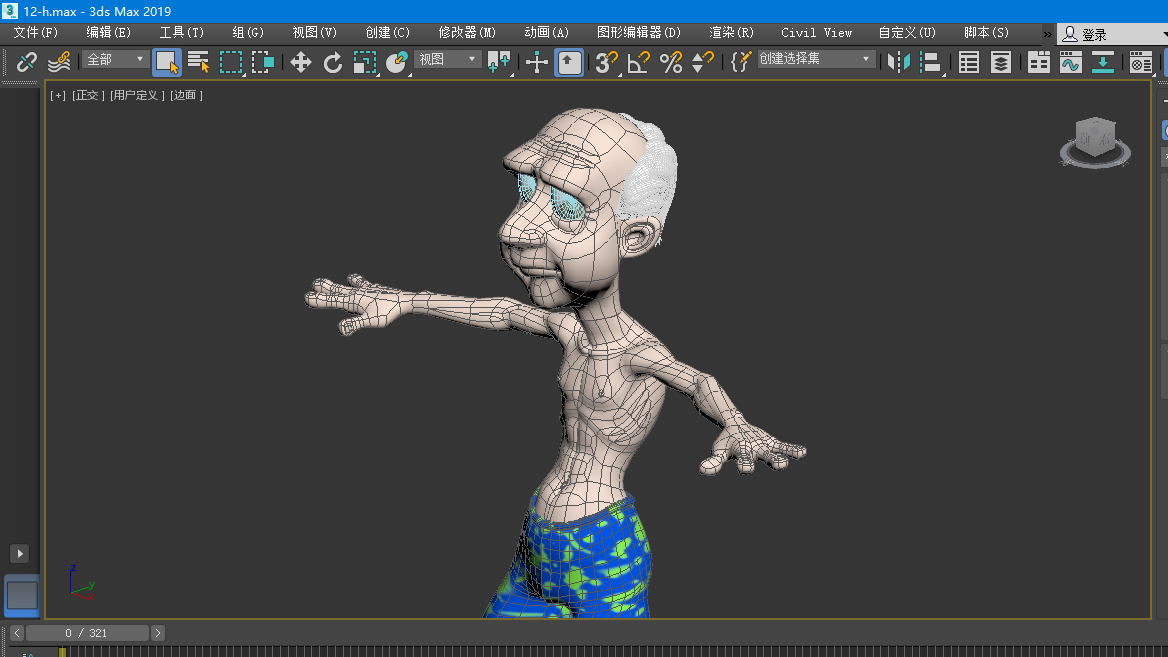1168x657 pixels.
Task: Open the Scene Explorer toggle icon
Action: coord(968,62)
